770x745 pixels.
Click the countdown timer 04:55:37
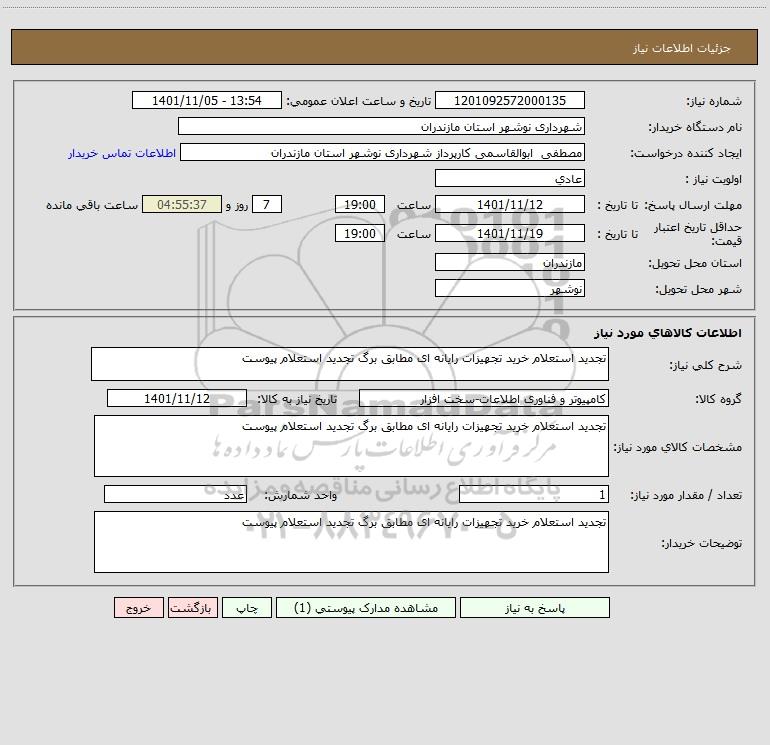(182, 204)
